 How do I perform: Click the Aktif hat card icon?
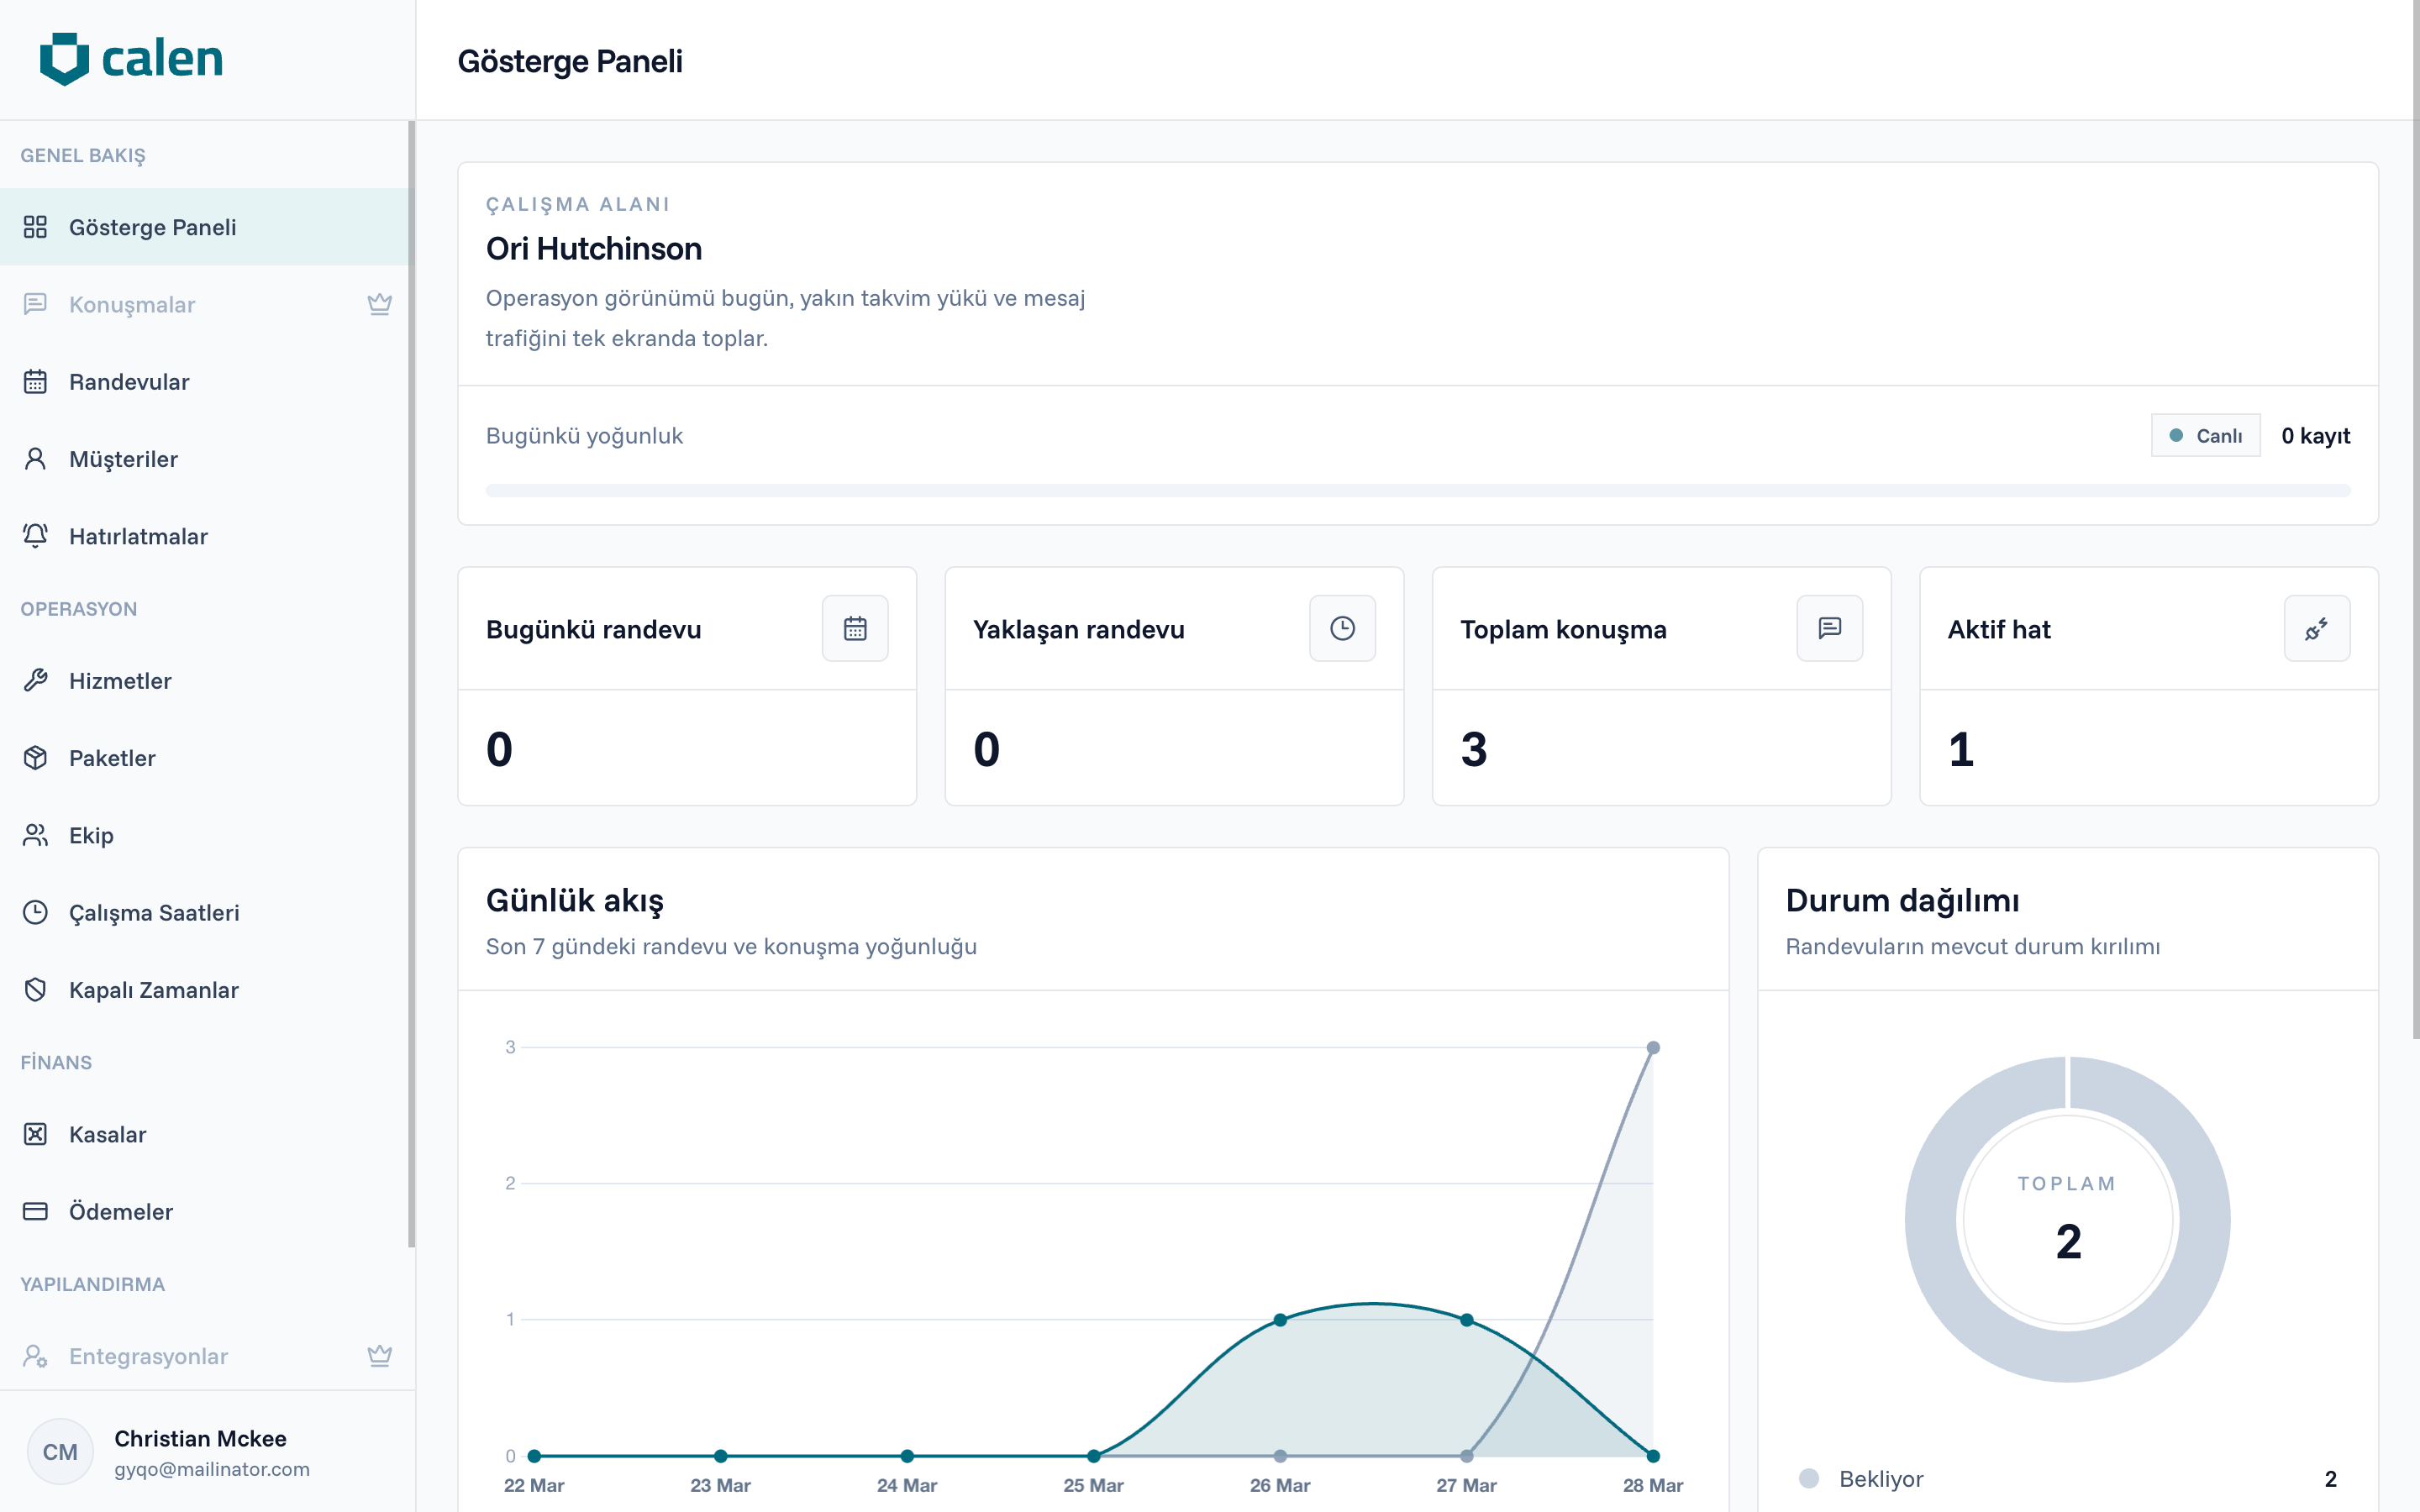point(2318,628)
